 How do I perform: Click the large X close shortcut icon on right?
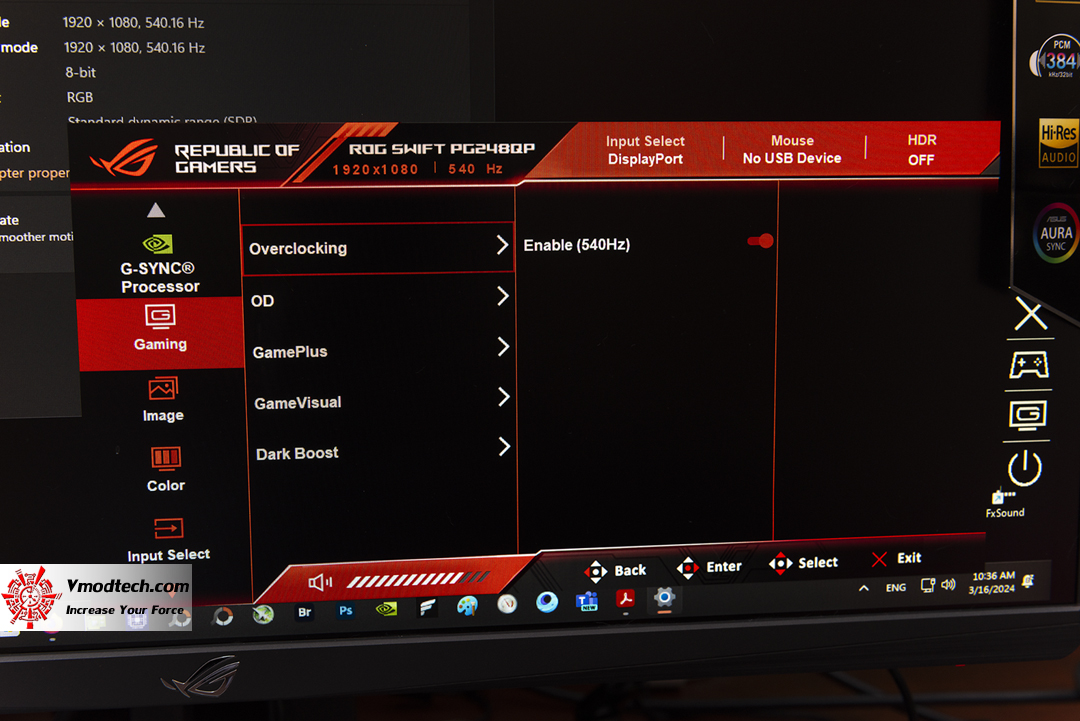(1030, 315)
